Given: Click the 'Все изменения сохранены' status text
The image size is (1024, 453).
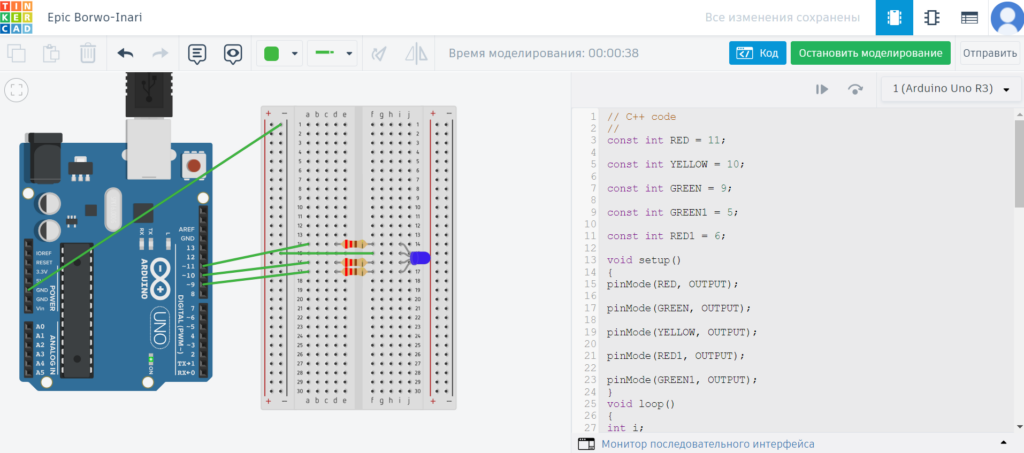Looking at the screenshot, I should point(782,18).
